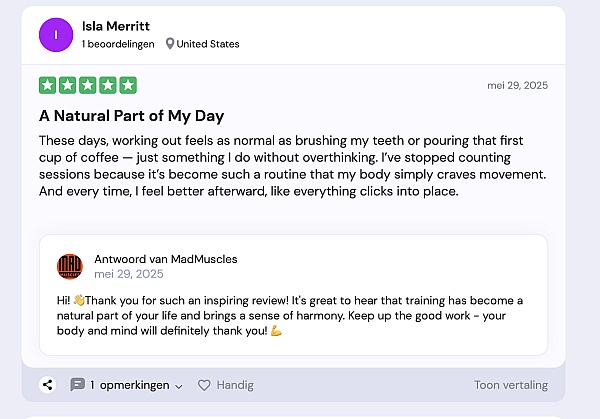
Task: Click the flexed bicep emoji in reply
Action: click(x=276, y=331)
